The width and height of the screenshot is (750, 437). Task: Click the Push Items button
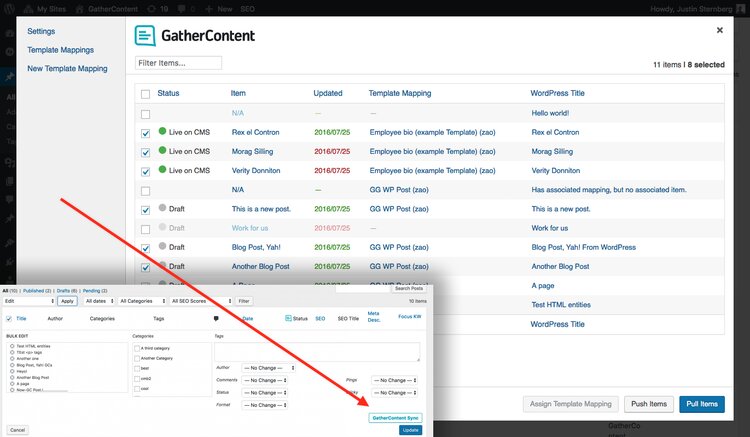coord(649,404)
